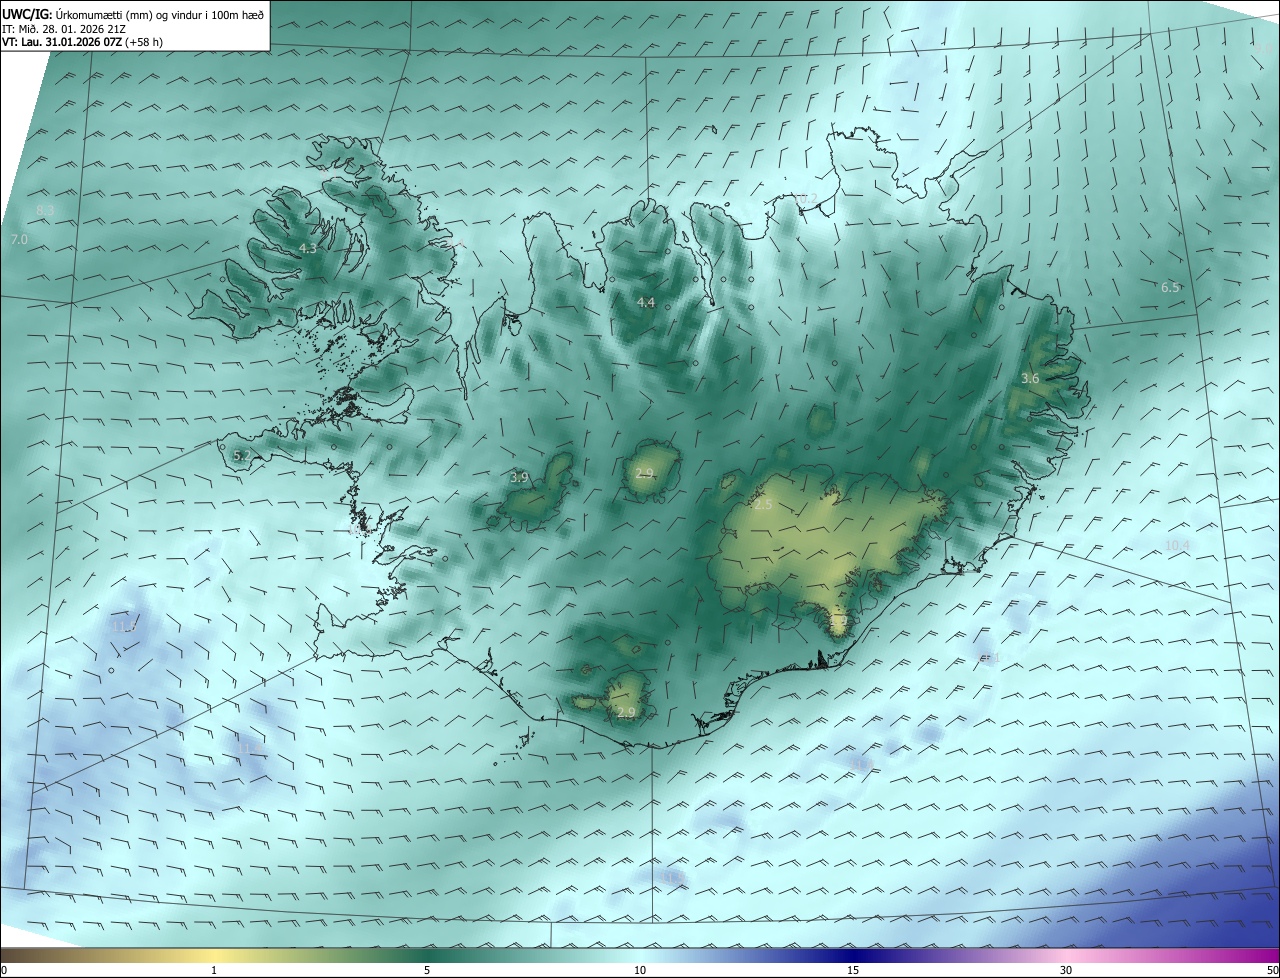
Task: Click the 3.9 value on the map
Action: click(519, 478)
